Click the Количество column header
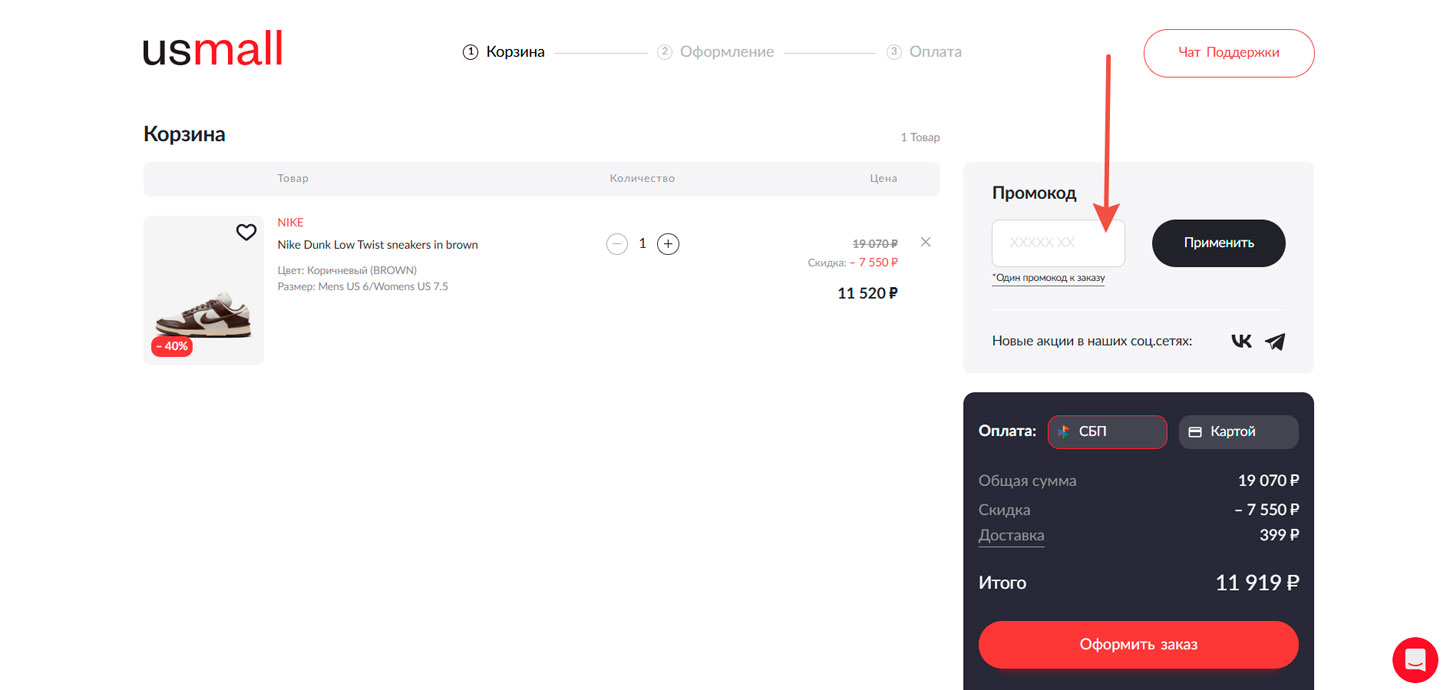The width and height of the screenshot is (1450, 690). (x=642, y=179)
